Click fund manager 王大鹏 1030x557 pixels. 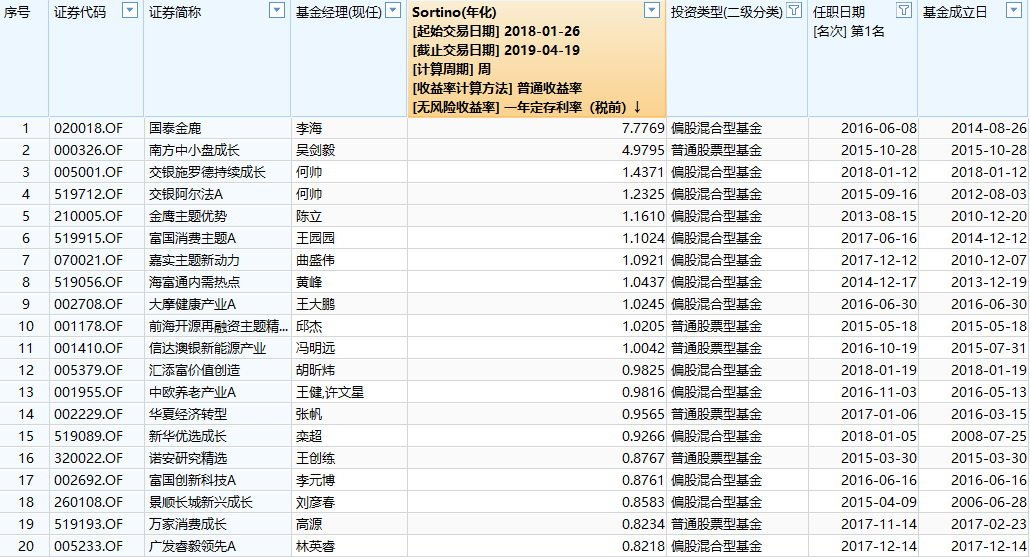click(315, 304)
